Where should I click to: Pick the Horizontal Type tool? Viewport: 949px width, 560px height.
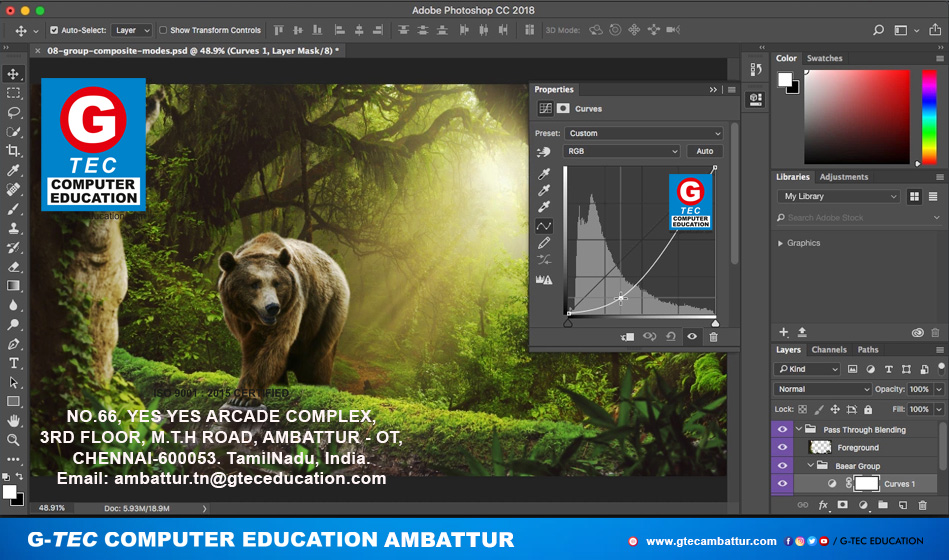click(14, 363)
